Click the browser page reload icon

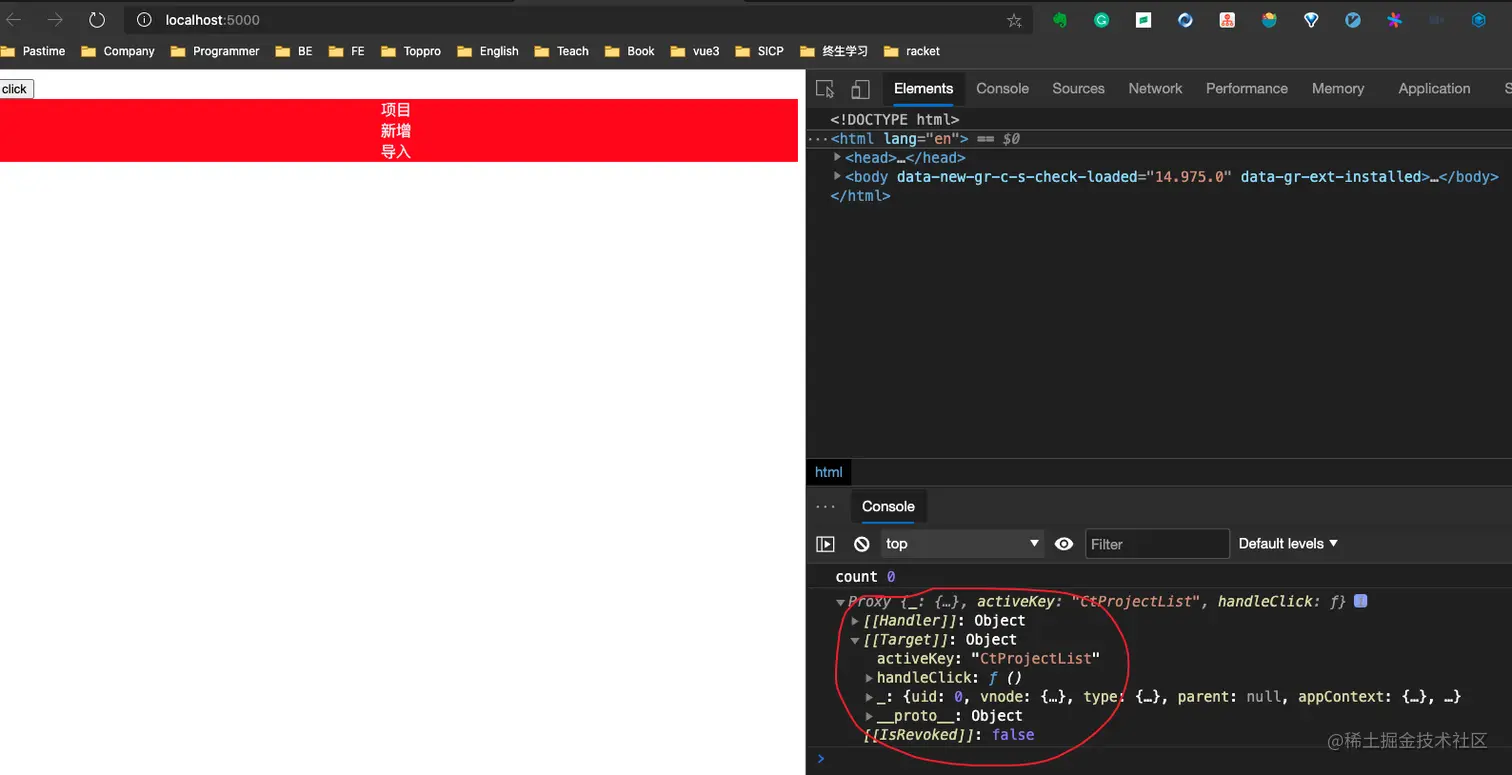click(96, 19)
